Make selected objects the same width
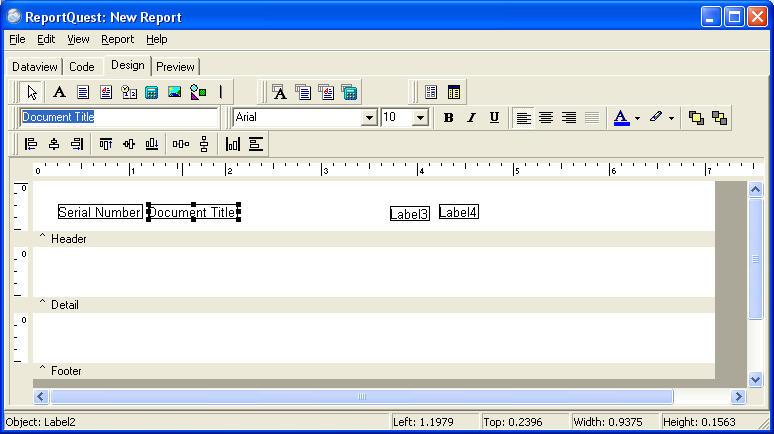 tap(256, 144)
